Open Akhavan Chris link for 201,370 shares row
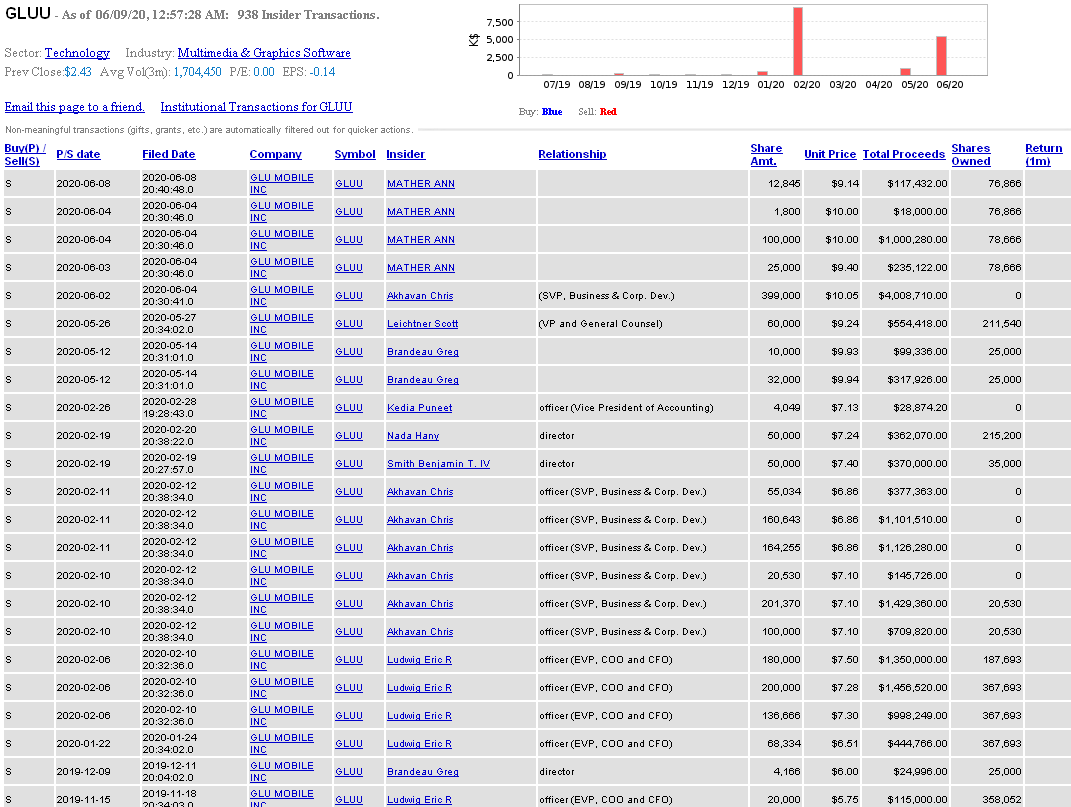This screenshot has width=1071, height=807. tap(420, 604)
